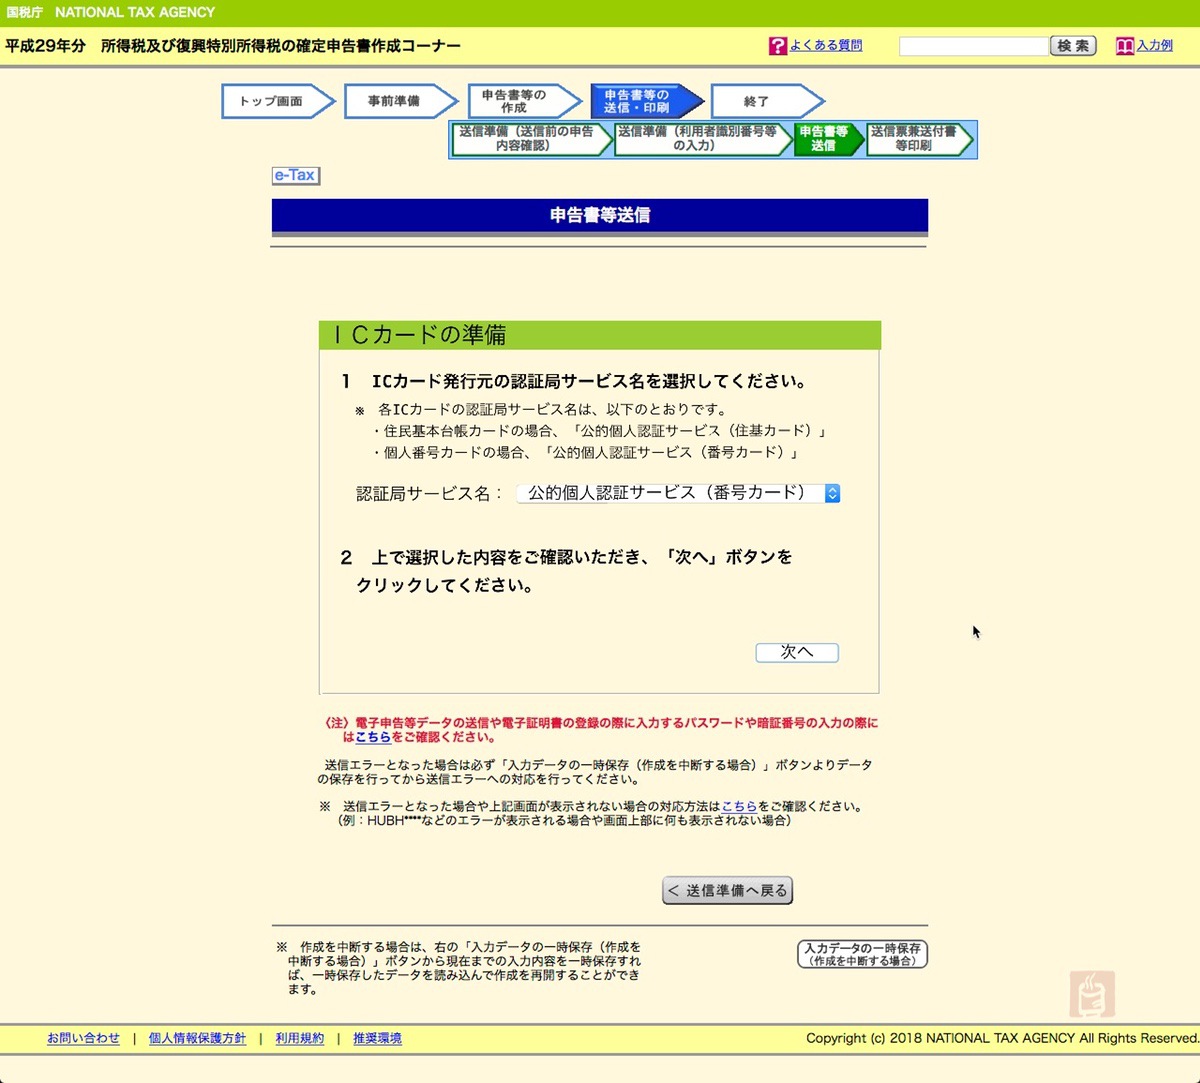Viewport: 1200px width, 1083px height.
Task: Click the 送信準備へ戻る button
Action: (x=727, y=890)
